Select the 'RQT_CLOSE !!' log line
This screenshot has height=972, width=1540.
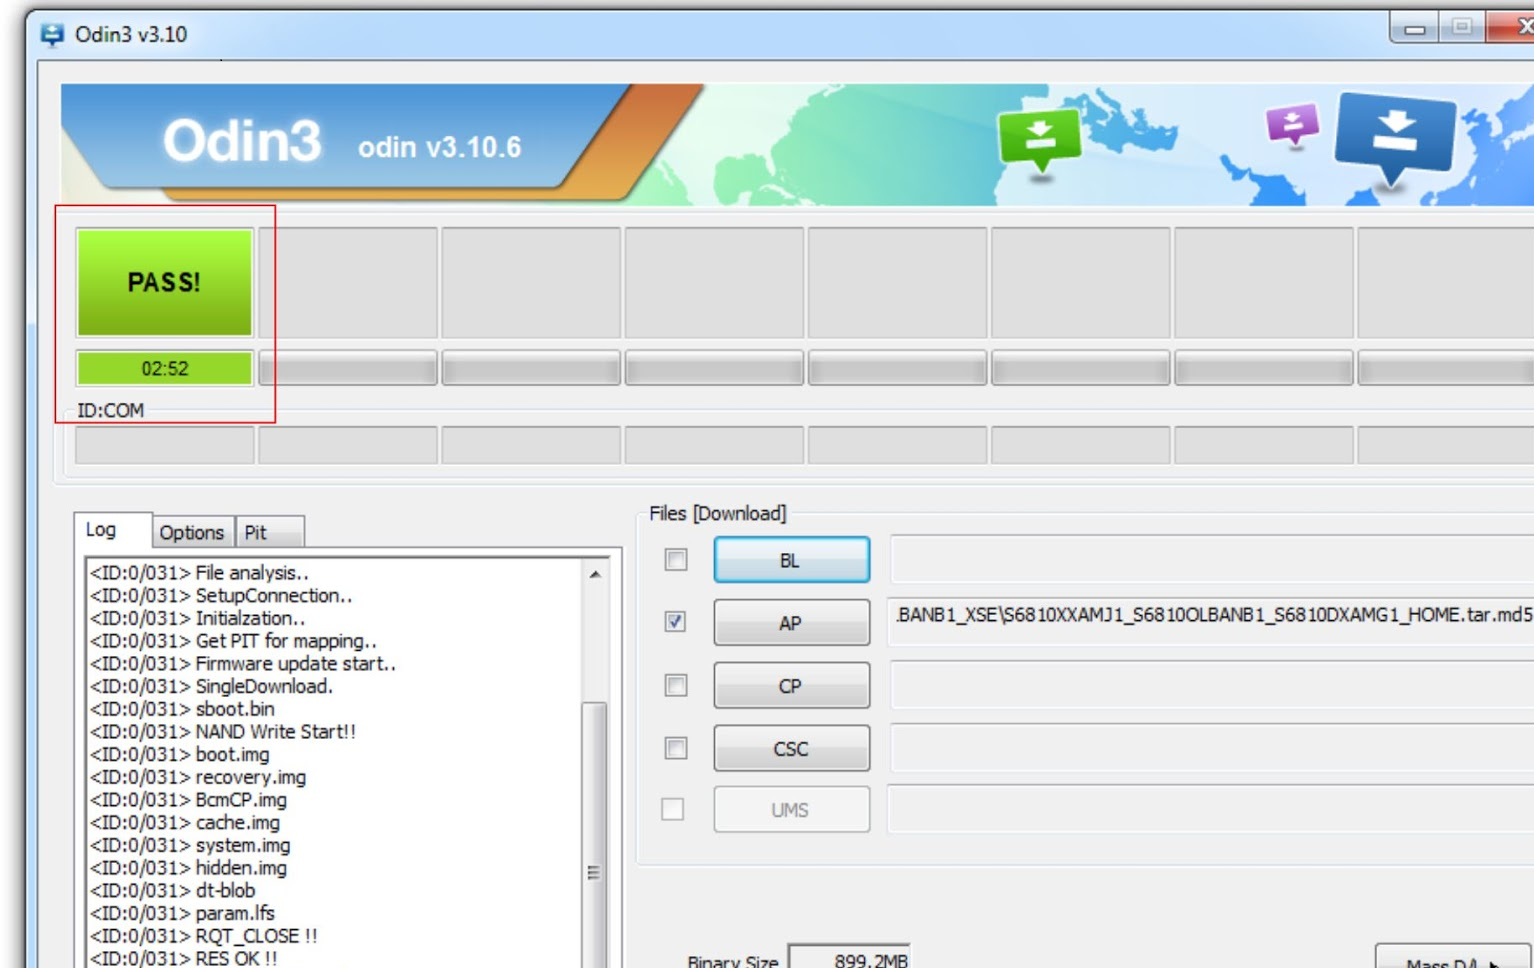[x=204, y=937]
